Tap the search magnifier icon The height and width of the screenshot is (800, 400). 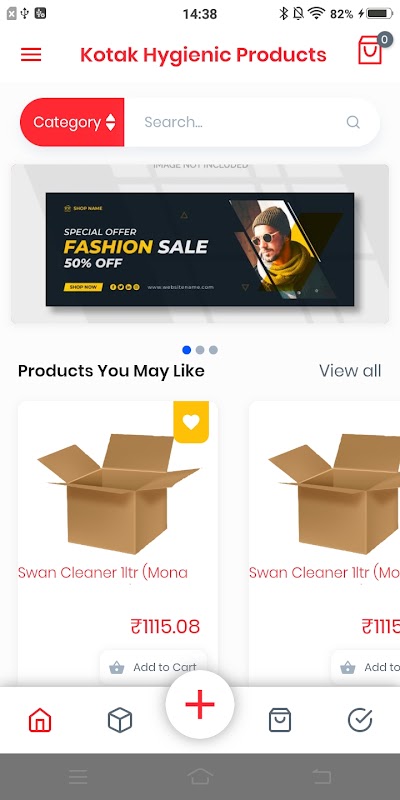click(x=353, y=122)
